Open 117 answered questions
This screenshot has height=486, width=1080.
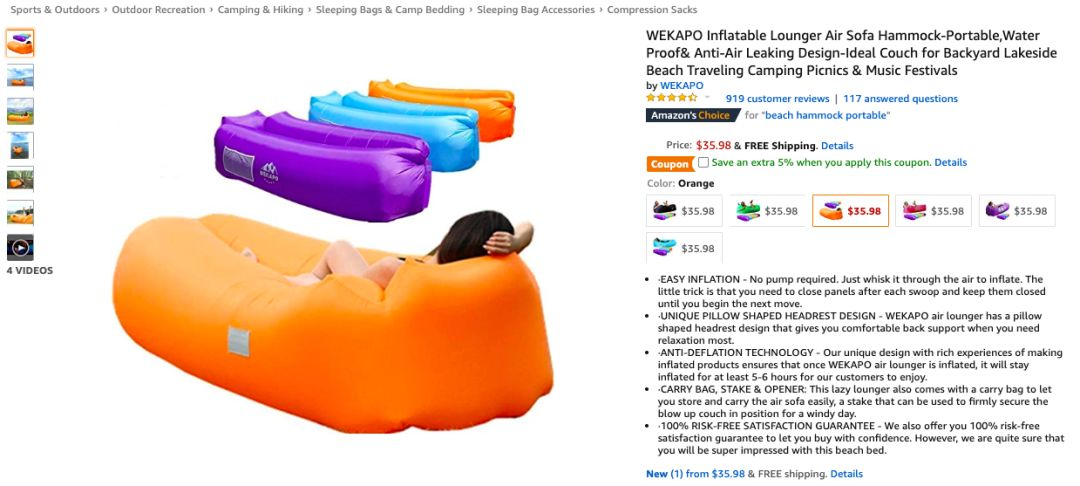point(900,98)
